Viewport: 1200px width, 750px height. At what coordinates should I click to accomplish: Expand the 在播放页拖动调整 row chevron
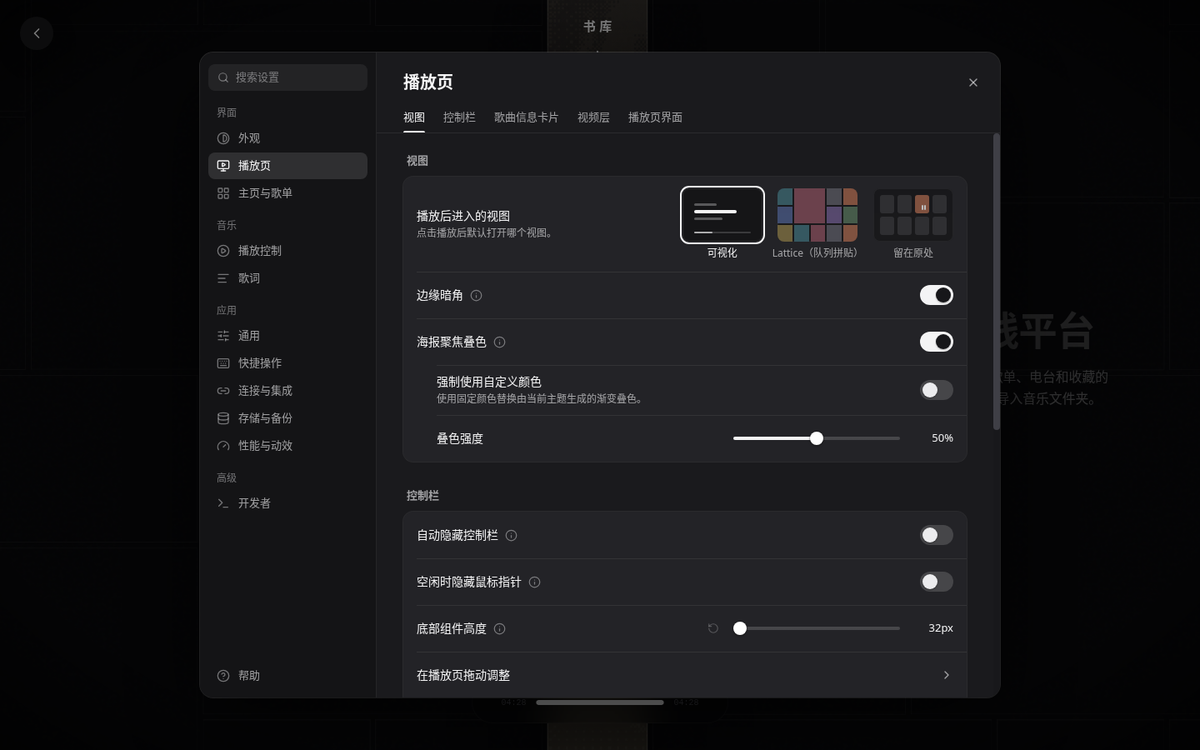(x=946, y=675)
